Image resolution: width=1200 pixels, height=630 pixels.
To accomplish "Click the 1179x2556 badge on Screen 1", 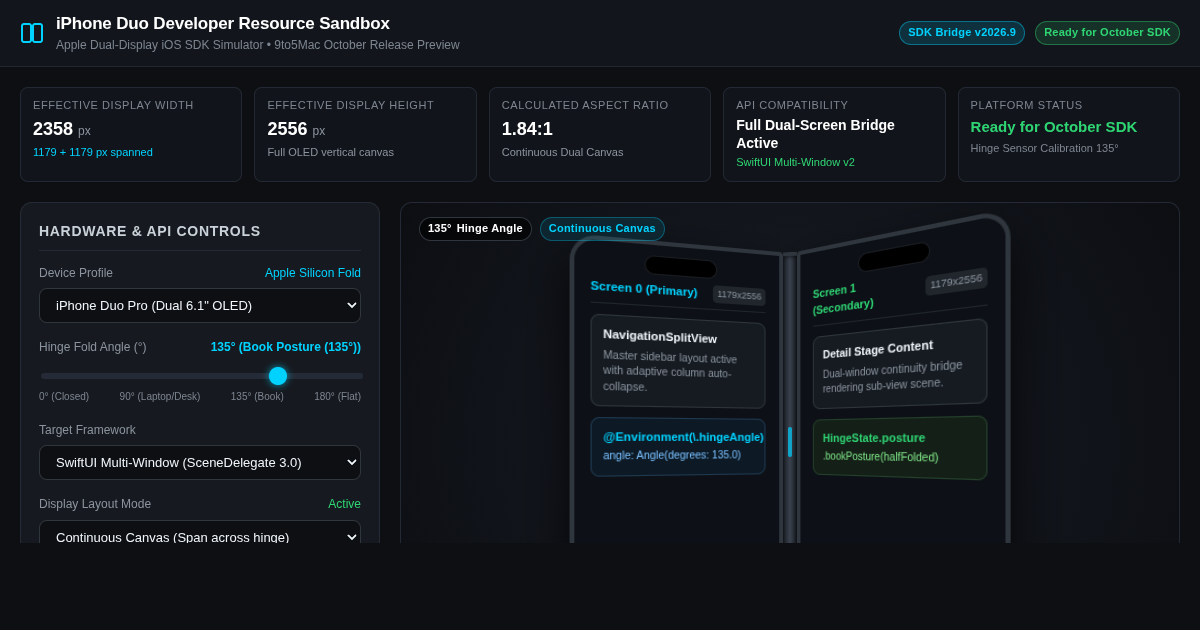I will pyautogui.click(x=956, y=282).
